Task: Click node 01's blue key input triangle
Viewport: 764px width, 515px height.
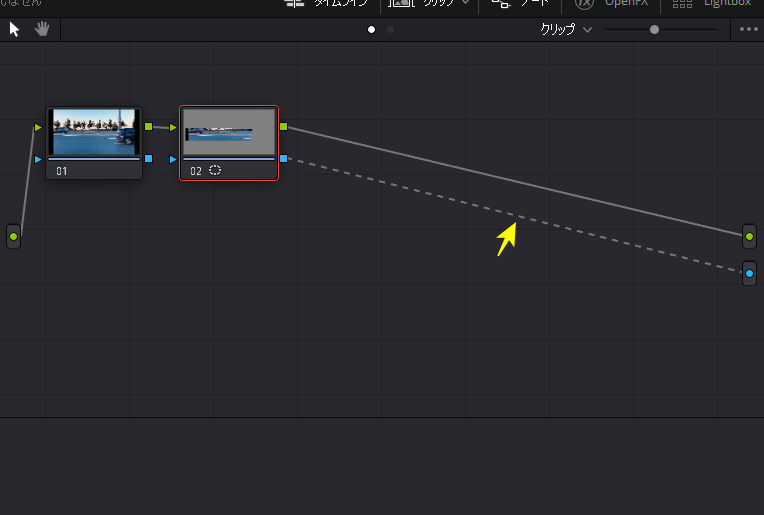Action: click(38, 159)
